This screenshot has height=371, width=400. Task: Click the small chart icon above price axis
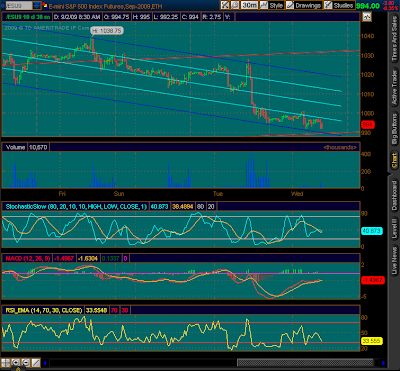click(x=367, y=17)
